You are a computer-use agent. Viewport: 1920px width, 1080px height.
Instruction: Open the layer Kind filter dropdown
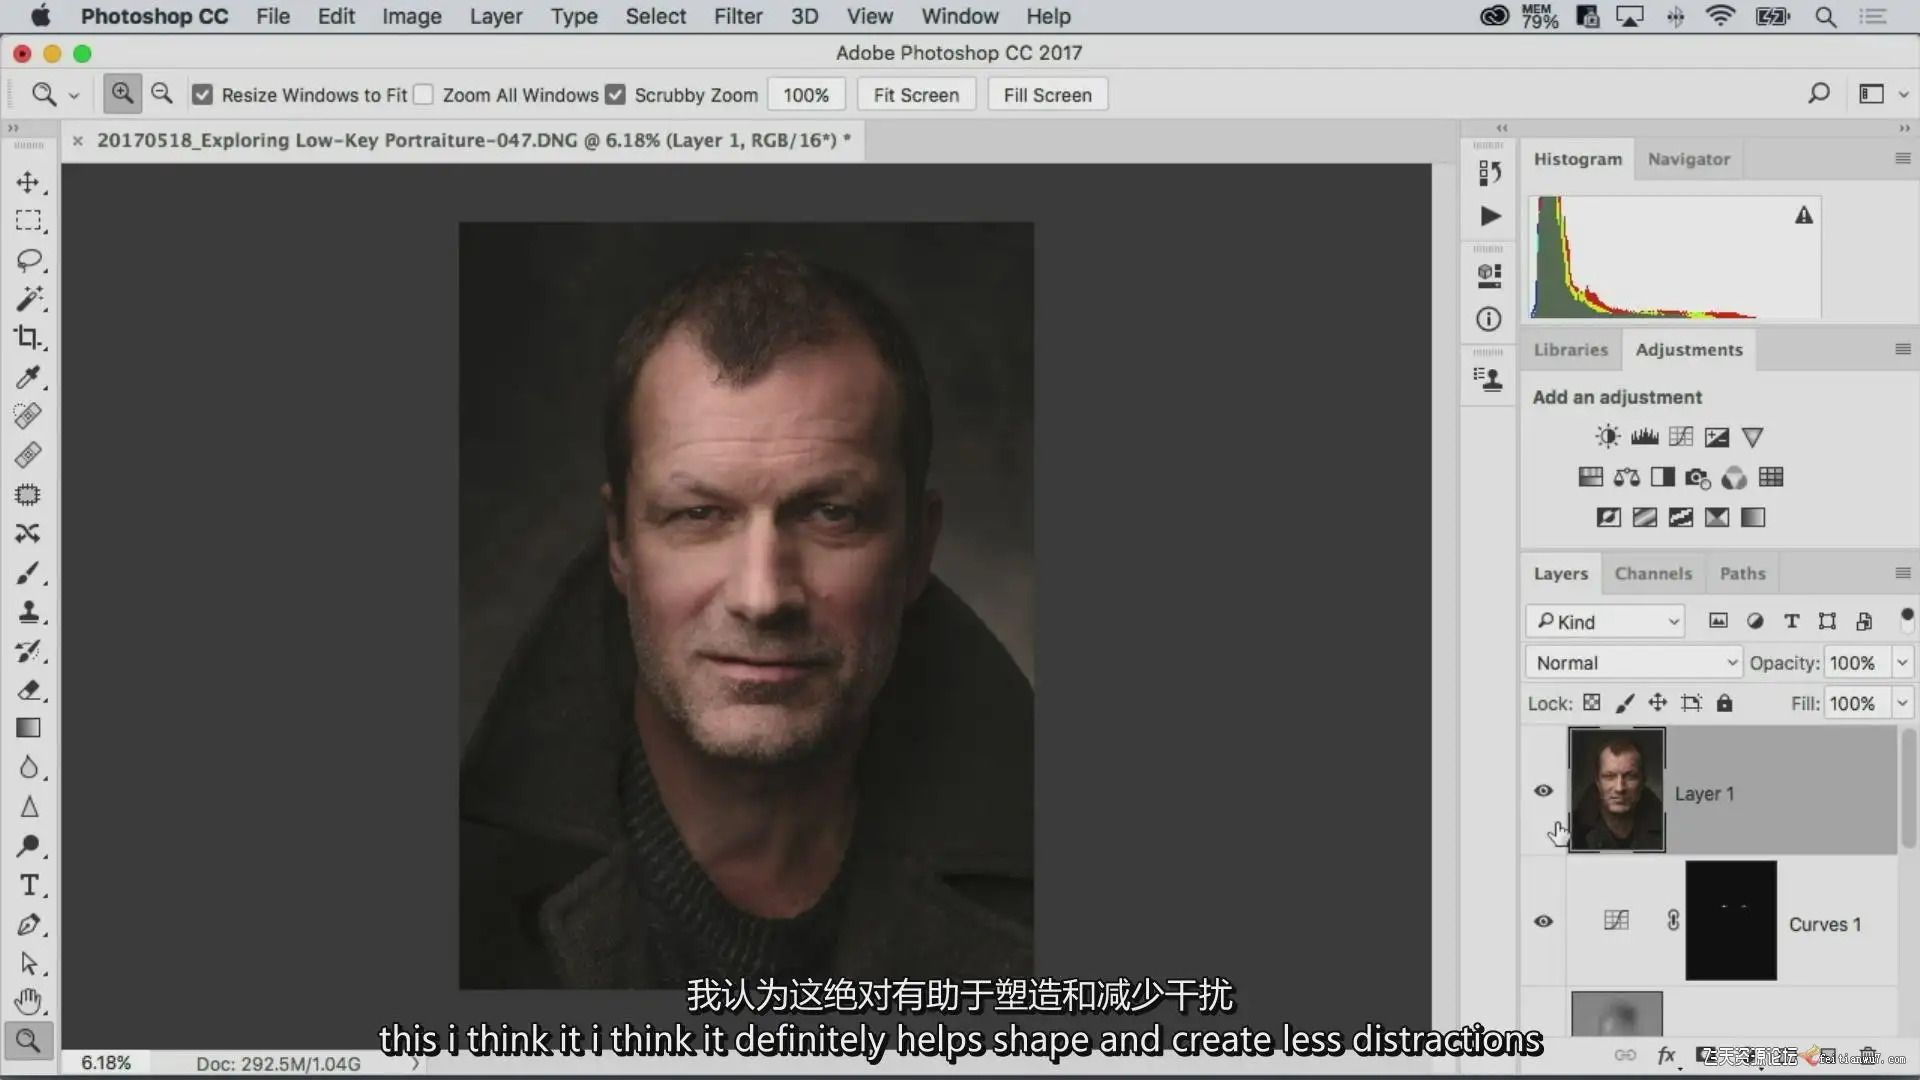1605,622
